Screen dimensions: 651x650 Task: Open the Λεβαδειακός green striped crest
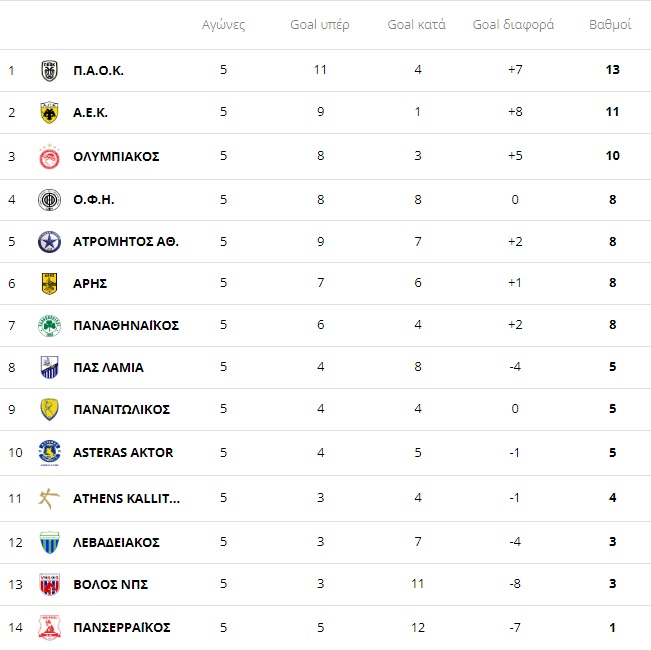[49, 542]
